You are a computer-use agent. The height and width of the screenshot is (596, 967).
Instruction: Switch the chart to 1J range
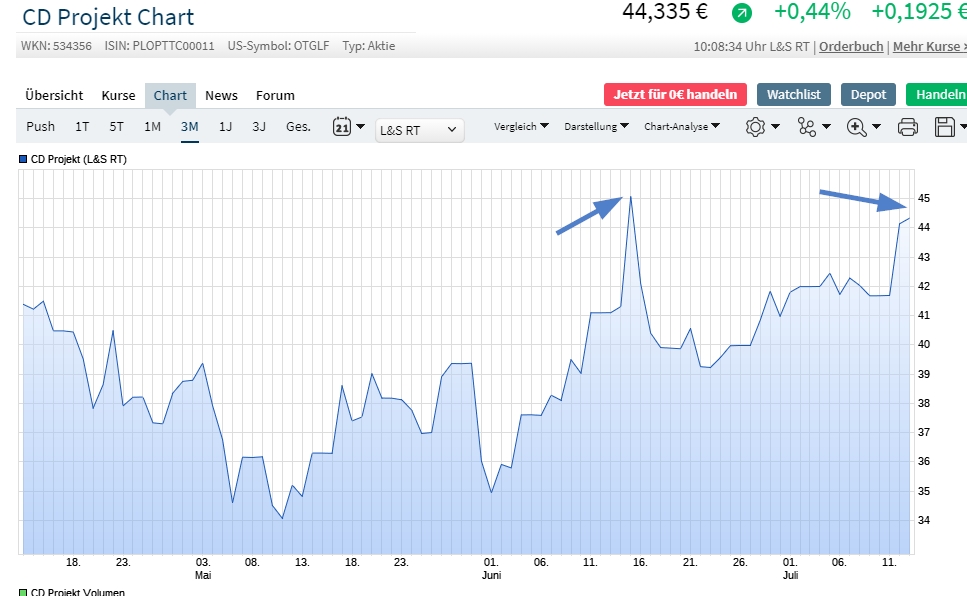tap(225, 127)
